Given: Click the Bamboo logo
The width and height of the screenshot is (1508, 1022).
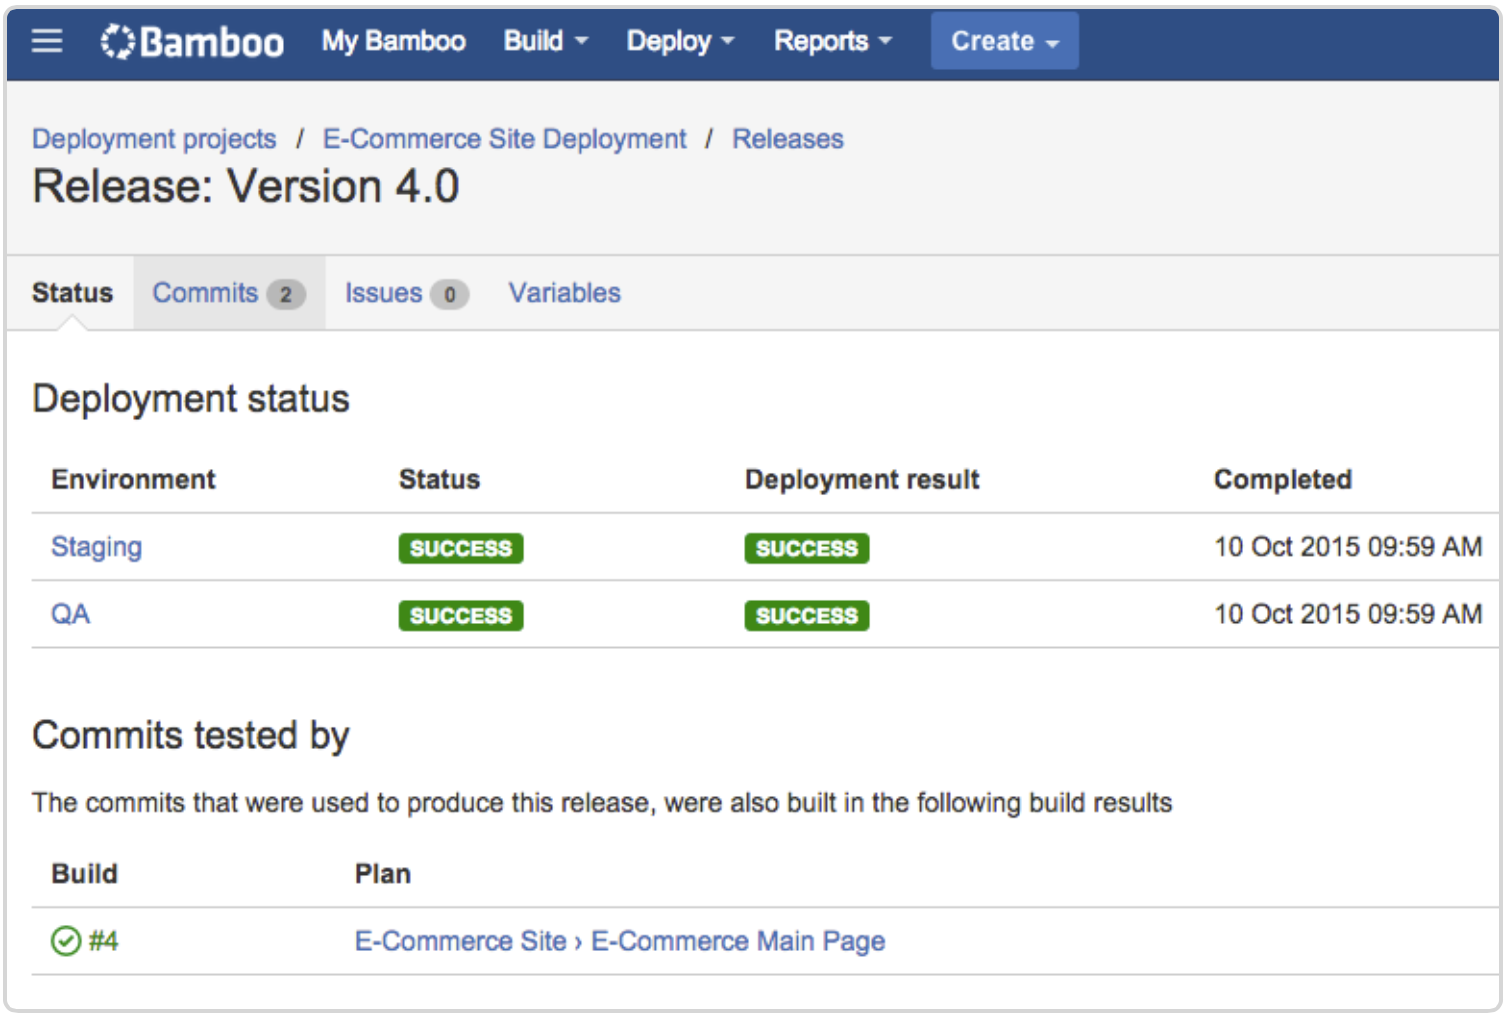Looking at the screenshot, I should click(192, 42).
